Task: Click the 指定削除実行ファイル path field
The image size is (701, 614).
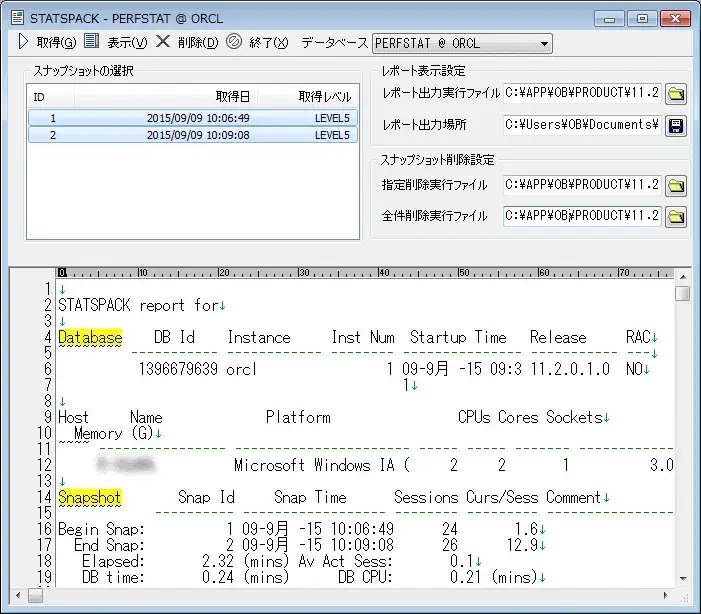Action: pyautogui.click(x=582, y=185)
